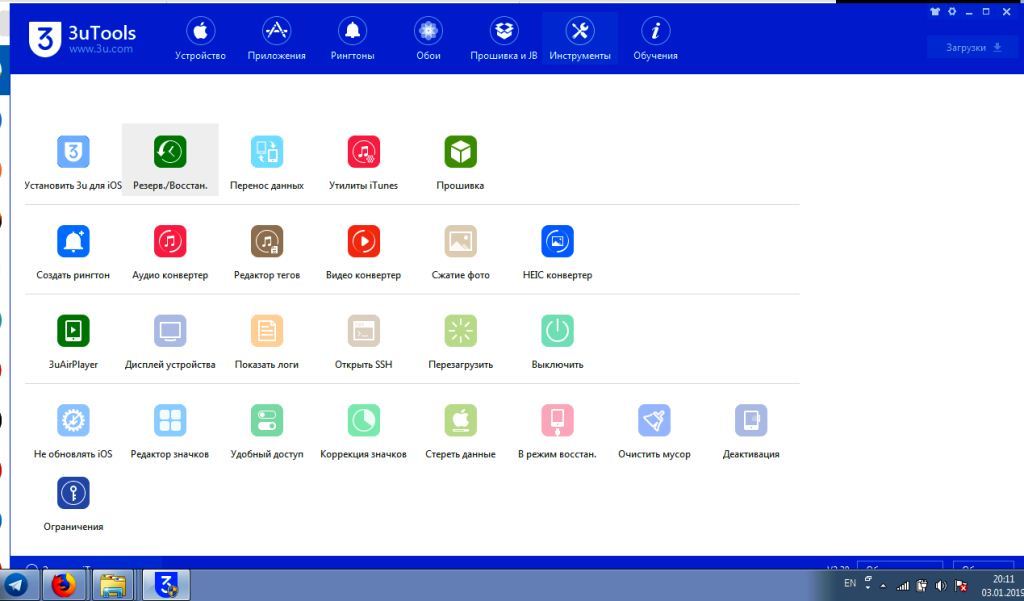Open HEIC конвертер
This screenshot has height=601, width=1024.
[557, 253]
